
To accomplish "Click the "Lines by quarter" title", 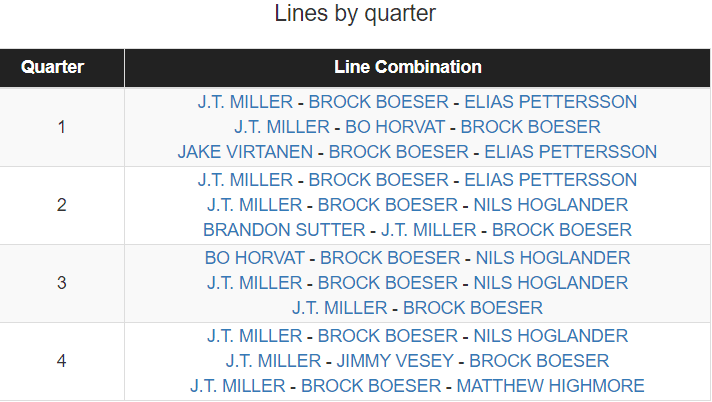I will [355, 15].
